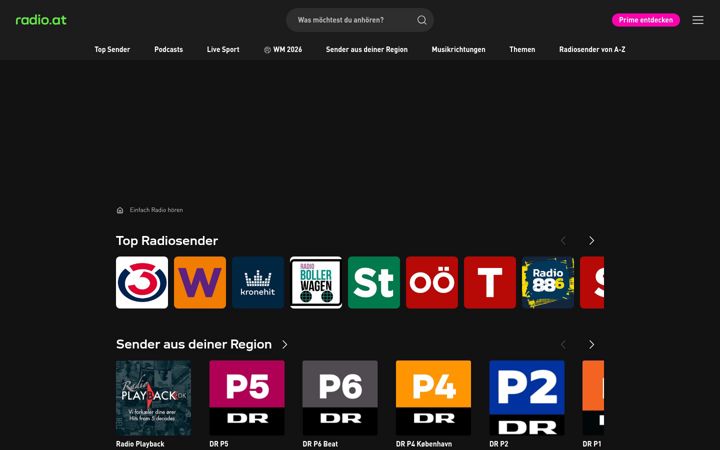Click the DR P4 København station name

[424, 444]
